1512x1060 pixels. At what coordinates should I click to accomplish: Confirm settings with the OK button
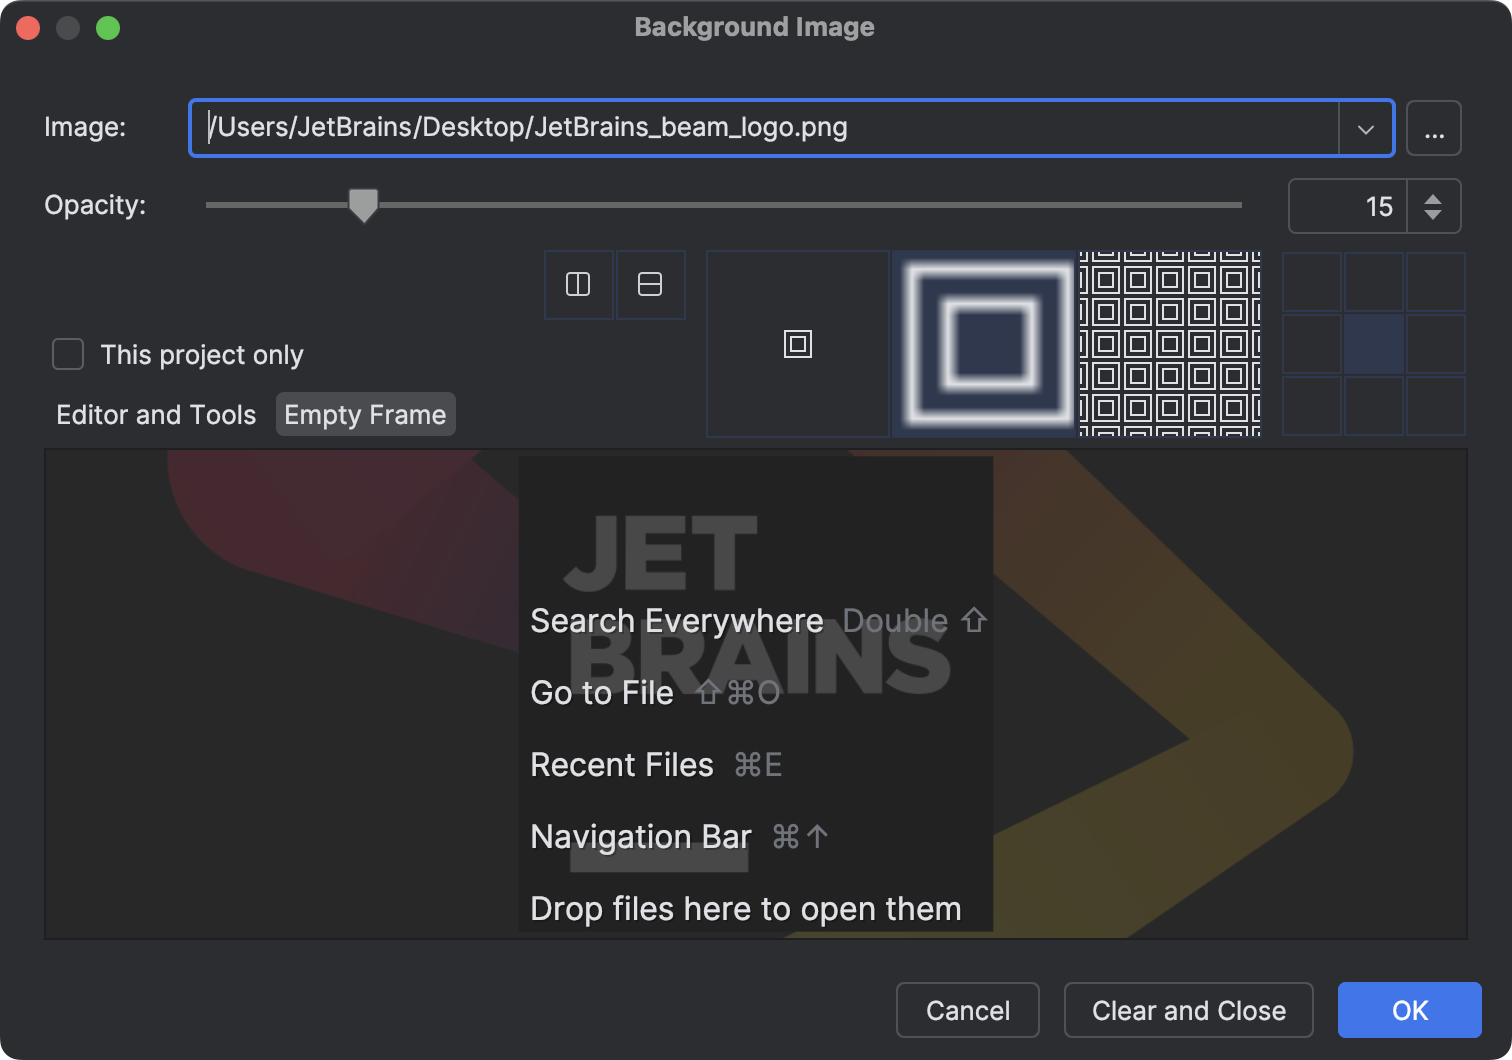(1409, 1010)
